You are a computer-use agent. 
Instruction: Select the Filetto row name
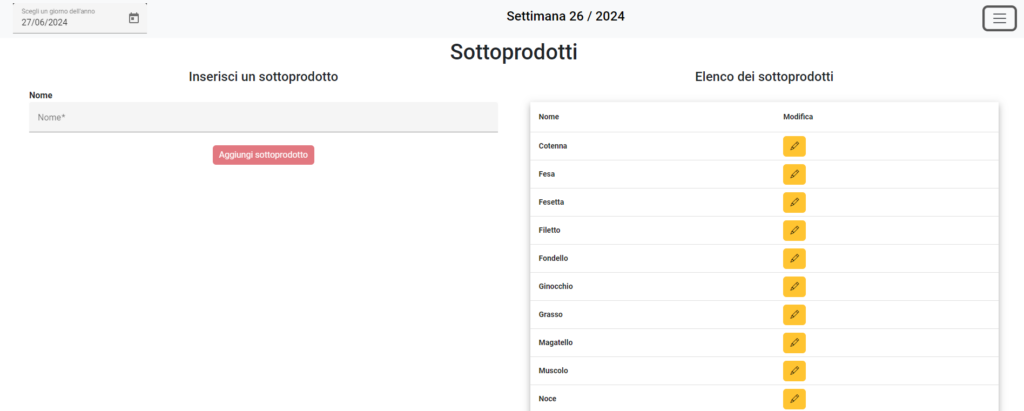(x=549, y=231)
